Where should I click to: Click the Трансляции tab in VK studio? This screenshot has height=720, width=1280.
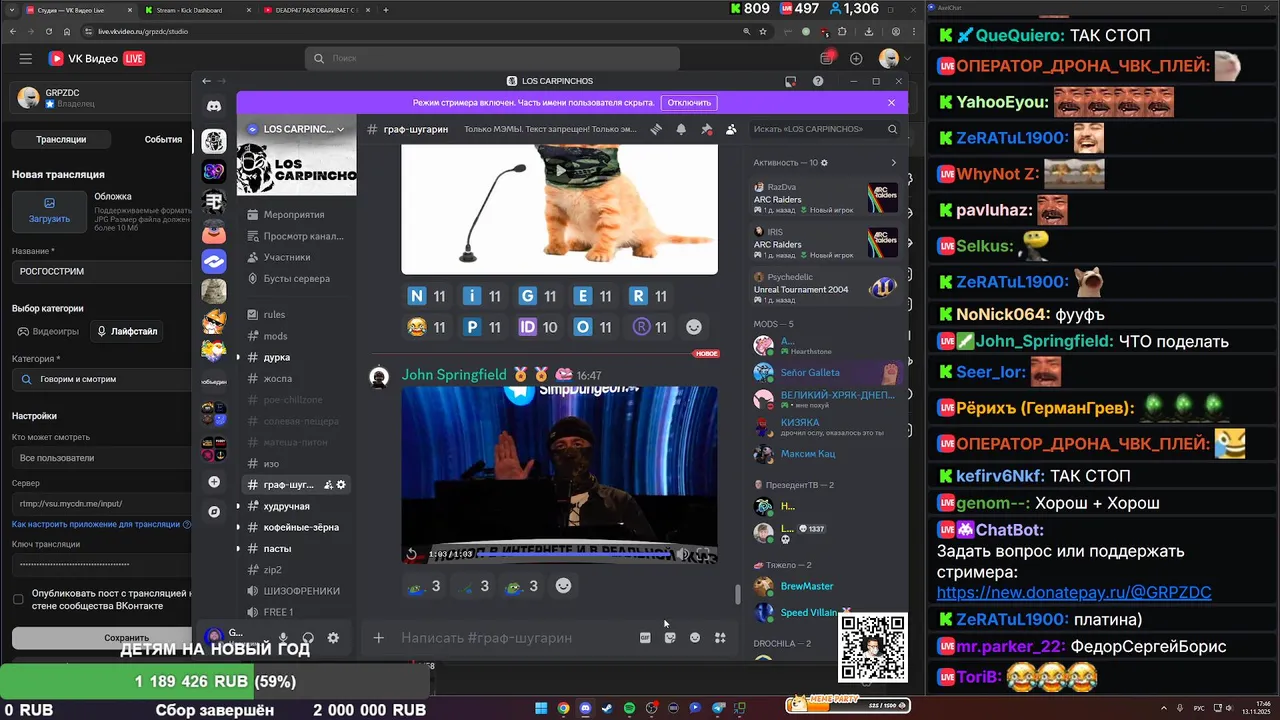pyautogui.click(x=61, y=139)
